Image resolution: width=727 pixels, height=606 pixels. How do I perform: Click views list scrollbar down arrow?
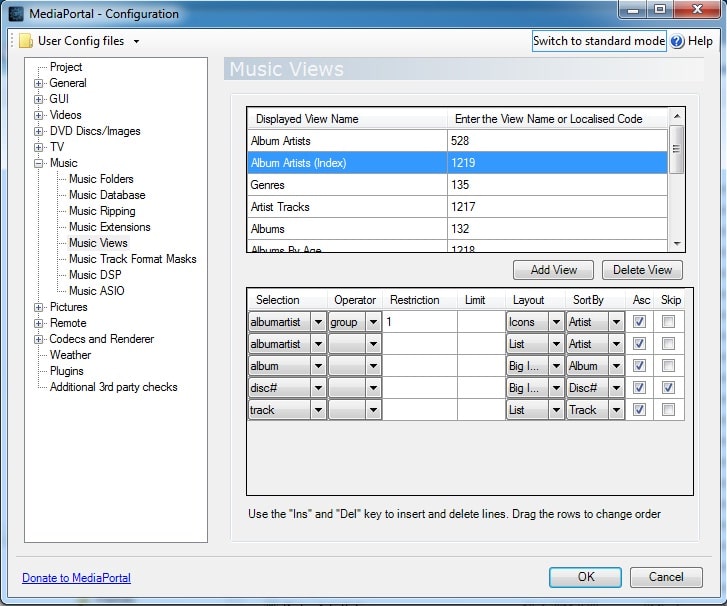[x=677, y=244]
